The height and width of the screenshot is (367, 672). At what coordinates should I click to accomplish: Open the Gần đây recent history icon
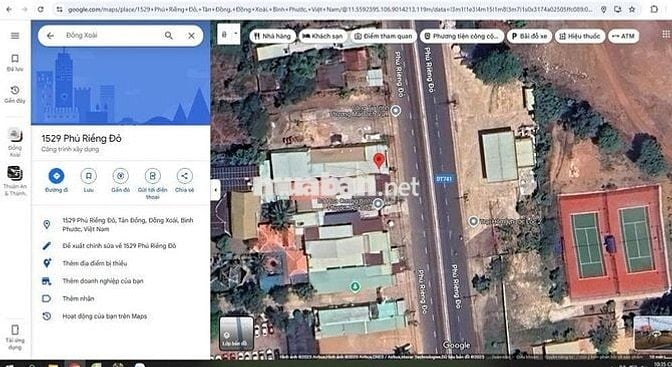click(x=15, y=94)
